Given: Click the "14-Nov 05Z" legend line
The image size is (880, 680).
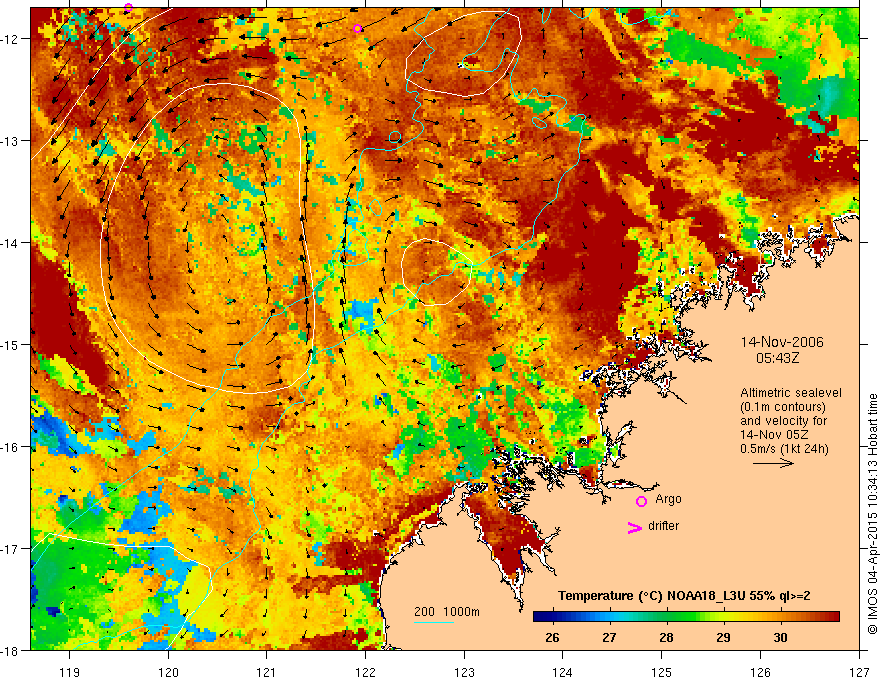Looking at the screenshot, I should [774, 435].
